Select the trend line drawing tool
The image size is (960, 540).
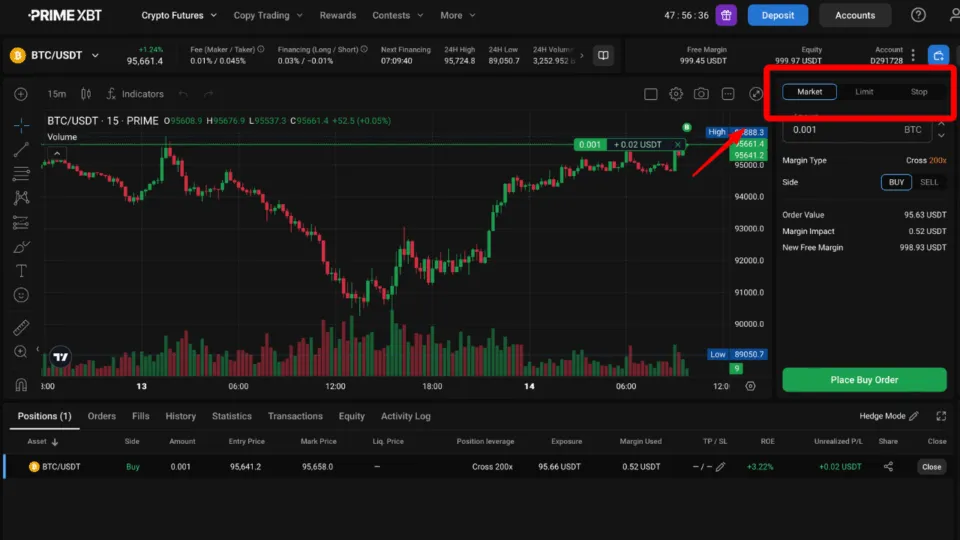[21, 149]
